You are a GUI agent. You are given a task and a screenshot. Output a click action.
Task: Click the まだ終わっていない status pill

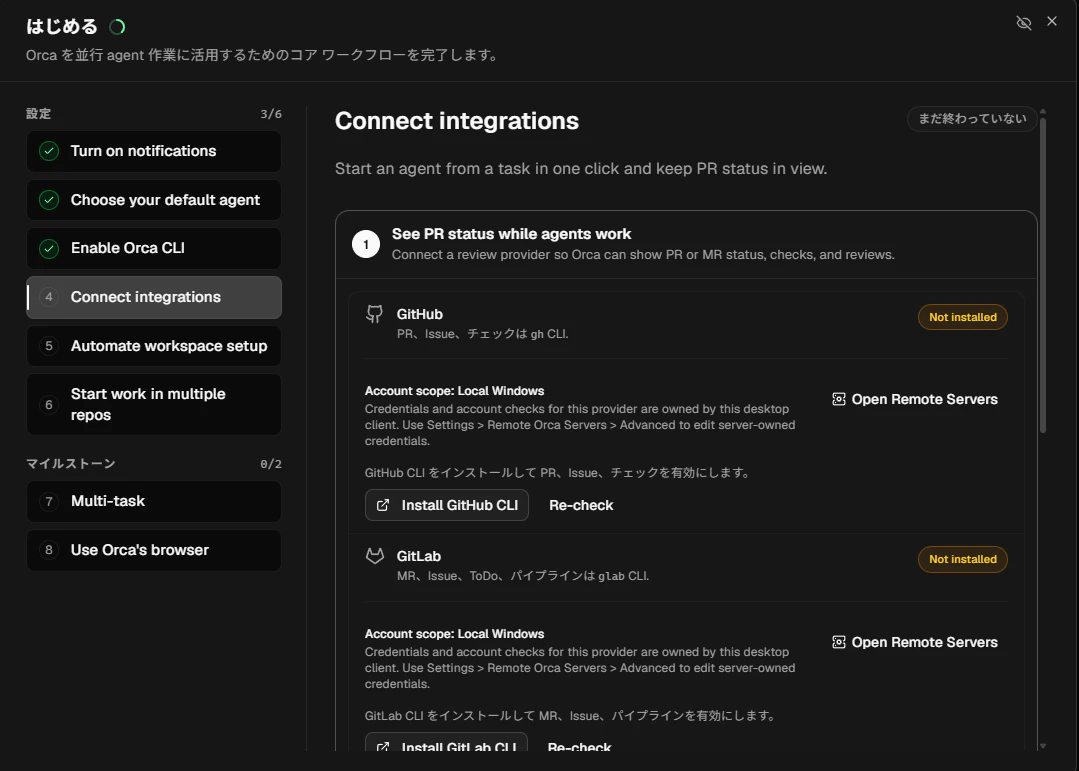pos(972,118)
